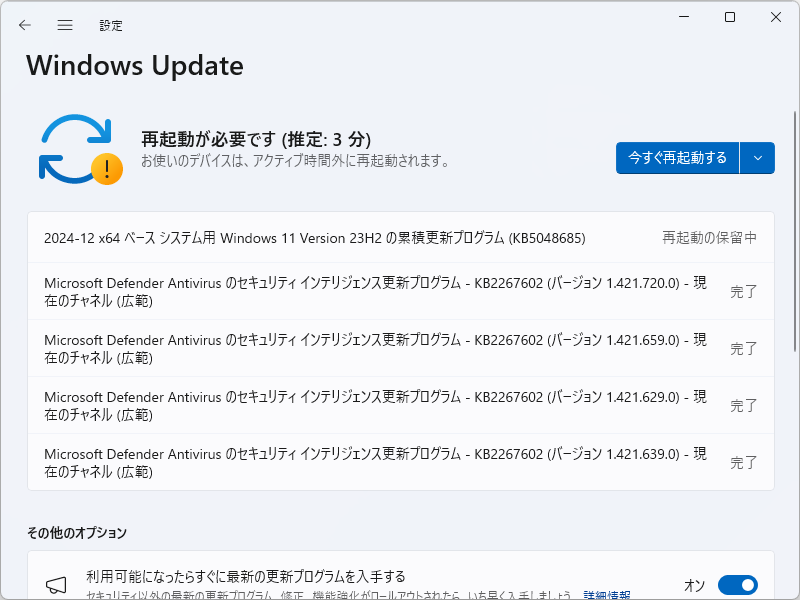Click the 完了 status of the topmost Defender update
Screen dimensions: 800x600
point(743,291)
